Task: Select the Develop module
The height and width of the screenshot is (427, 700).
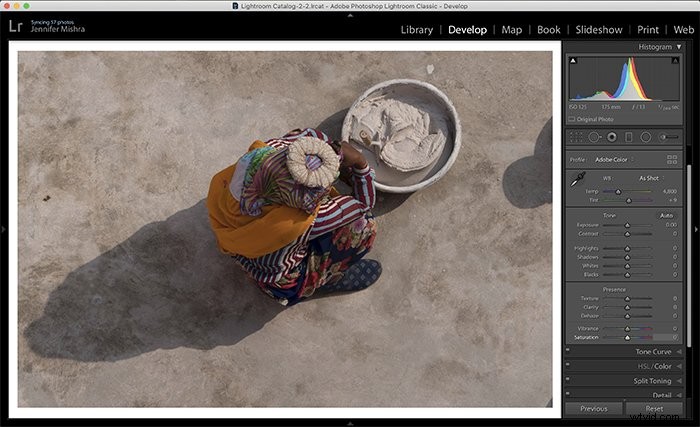Action: tap(467, 30)
